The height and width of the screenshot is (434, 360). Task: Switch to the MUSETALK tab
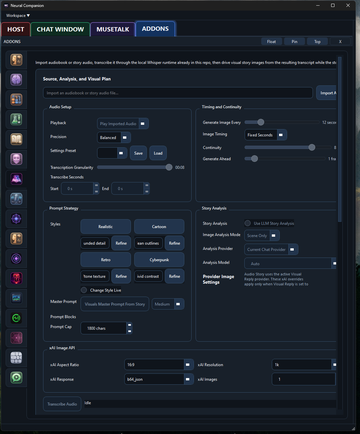113,29
